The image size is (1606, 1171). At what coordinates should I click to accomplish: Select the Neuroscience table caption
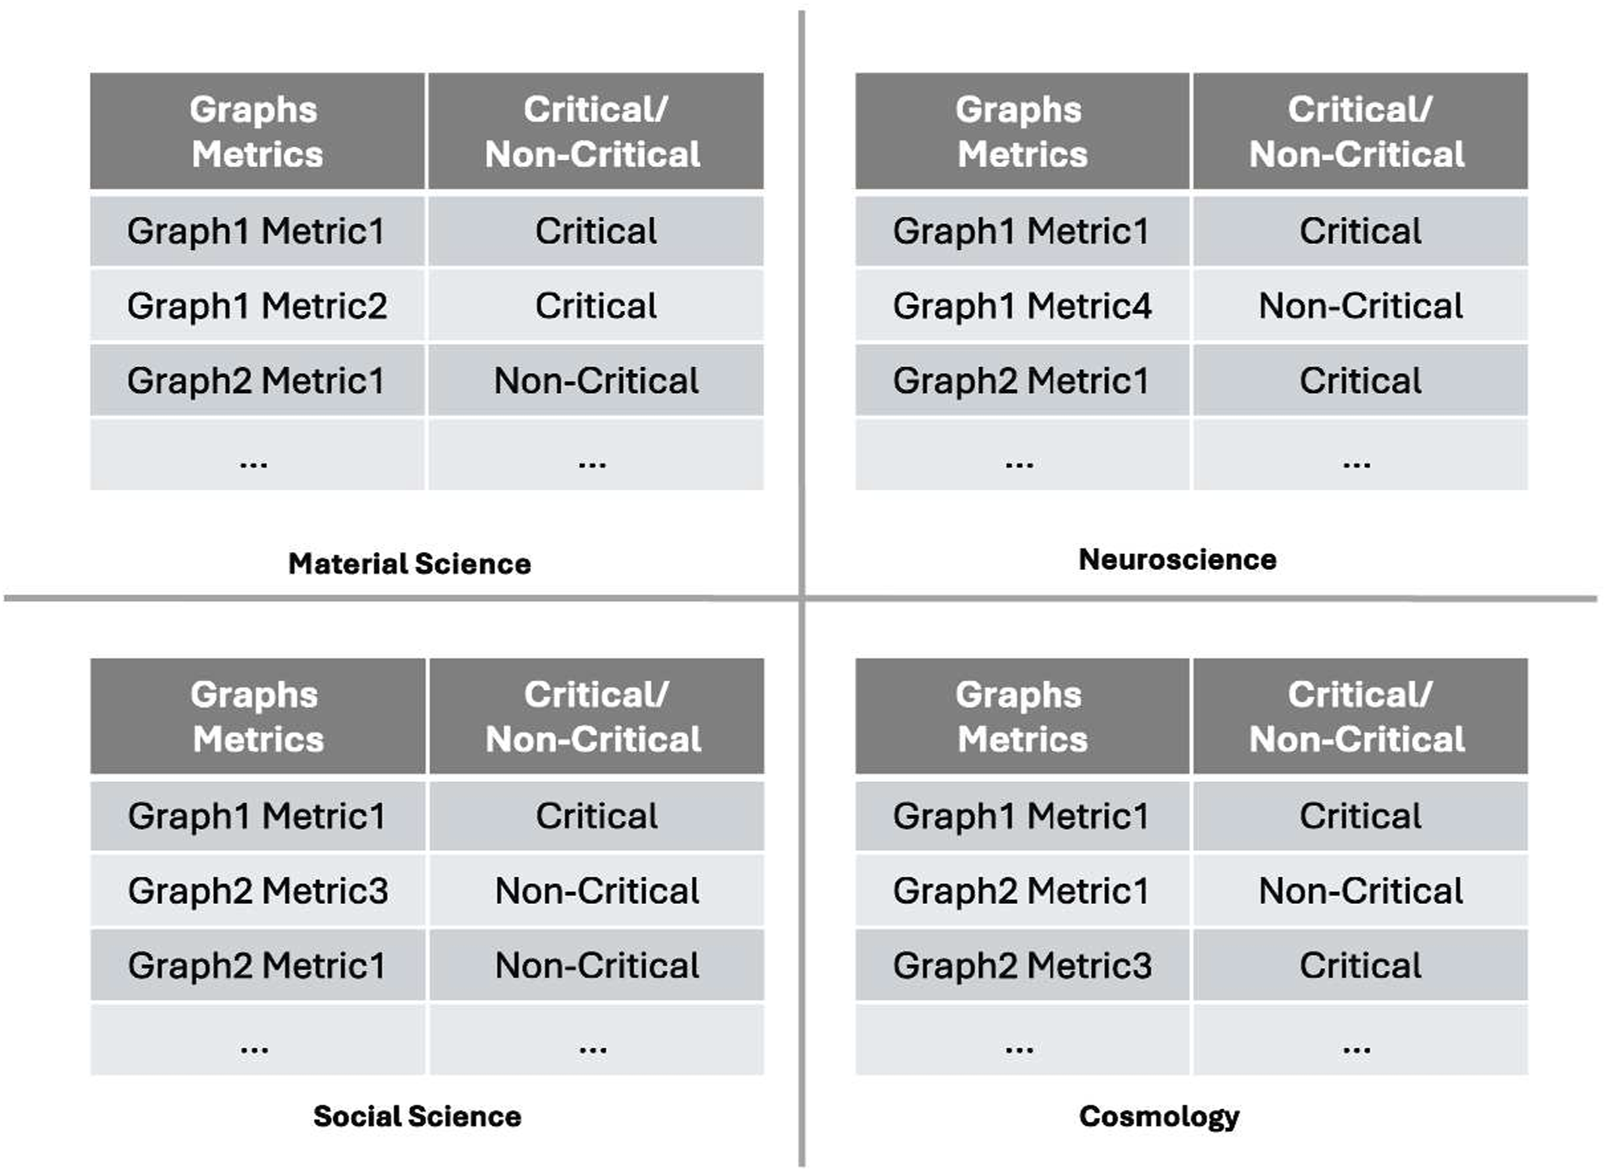click(x=1177, y=559)
